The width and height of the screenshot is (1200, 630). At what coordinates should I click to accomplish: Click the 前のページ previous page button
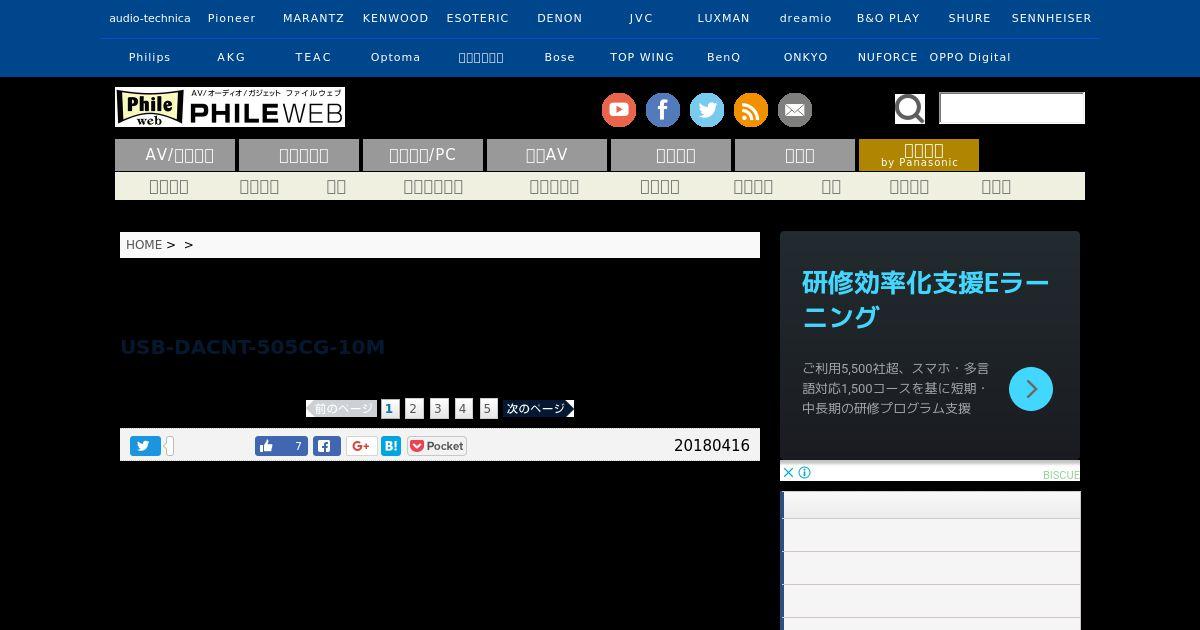coord(341,408)
